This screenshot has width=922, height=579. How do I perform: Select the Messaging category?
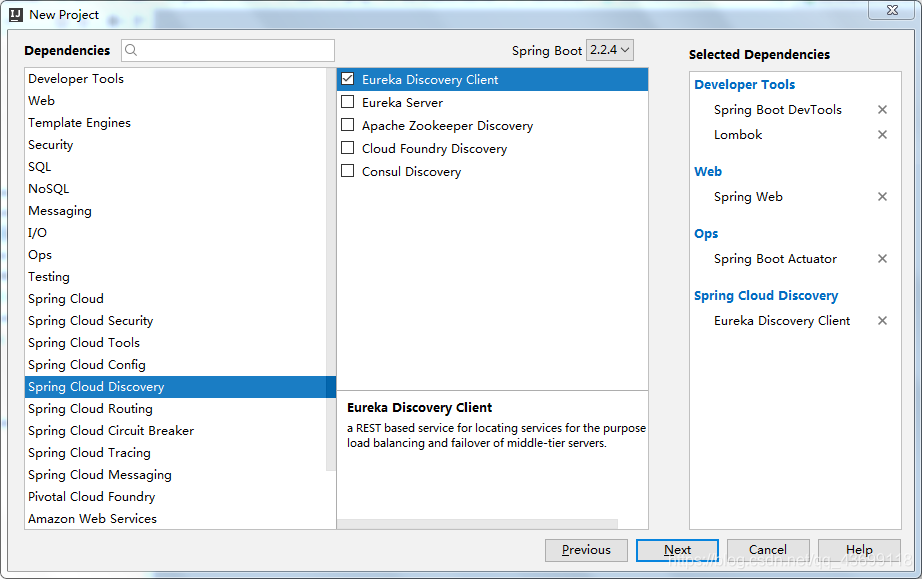(176, 211)
